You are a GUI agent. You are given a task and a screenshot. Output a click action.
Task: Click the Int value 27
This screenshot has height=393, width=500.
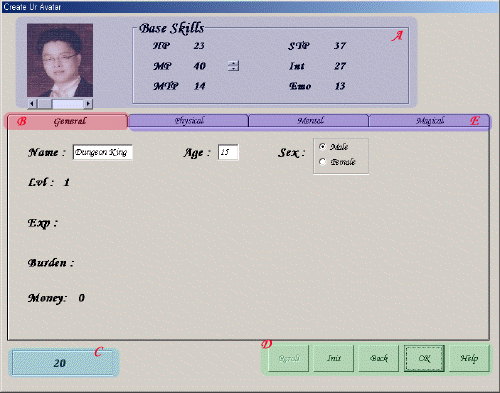click(340, 66)
